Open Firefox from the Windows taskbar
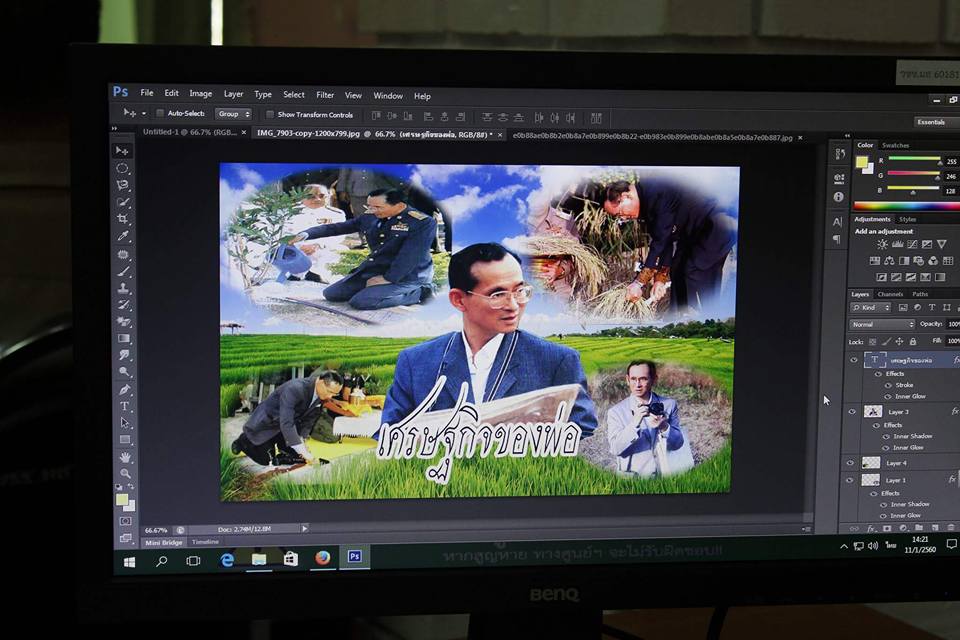This screenshot has width=960, height=640. pos(322,558)
